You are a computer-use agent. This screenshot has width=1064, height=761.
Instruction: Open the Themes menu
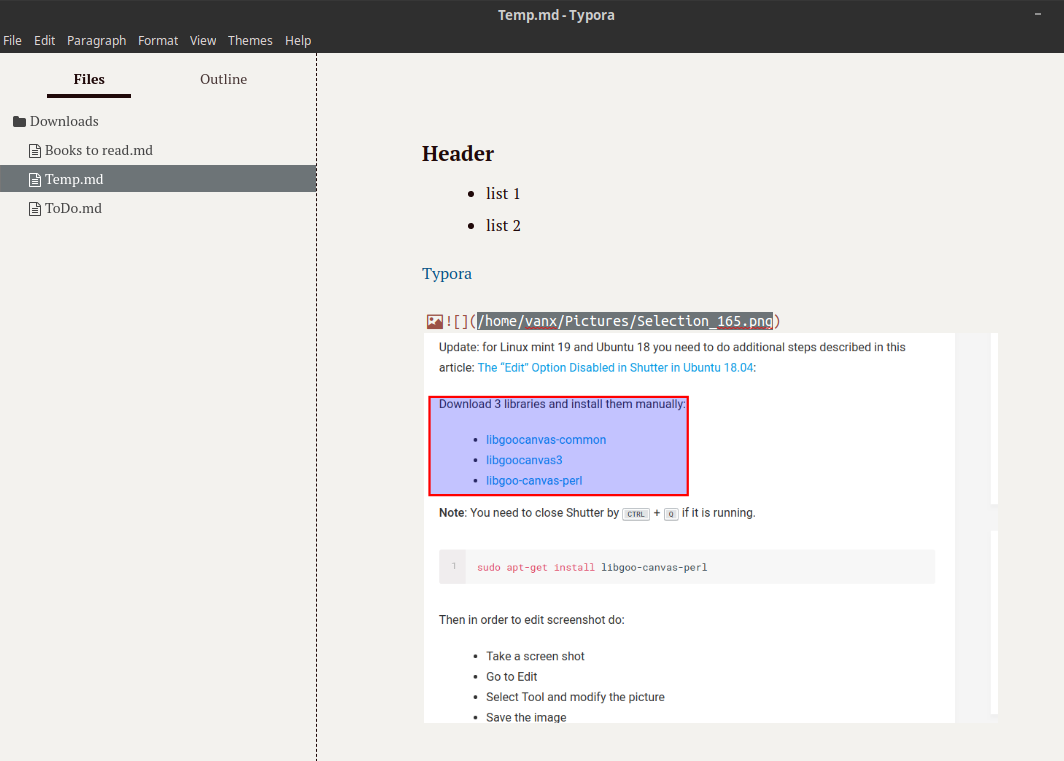point(249,40)
